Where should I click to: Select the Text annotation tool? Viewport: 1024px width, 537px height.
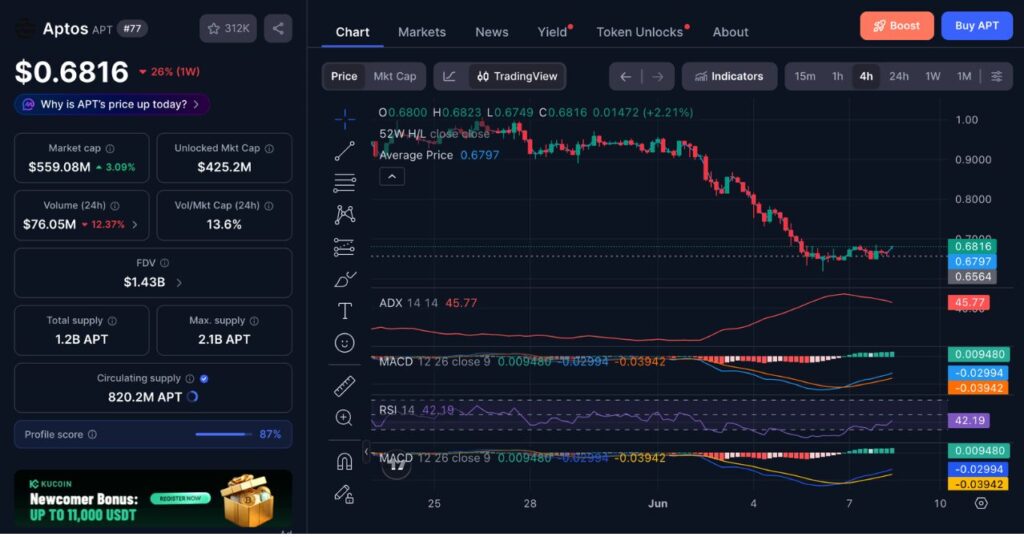345,311
